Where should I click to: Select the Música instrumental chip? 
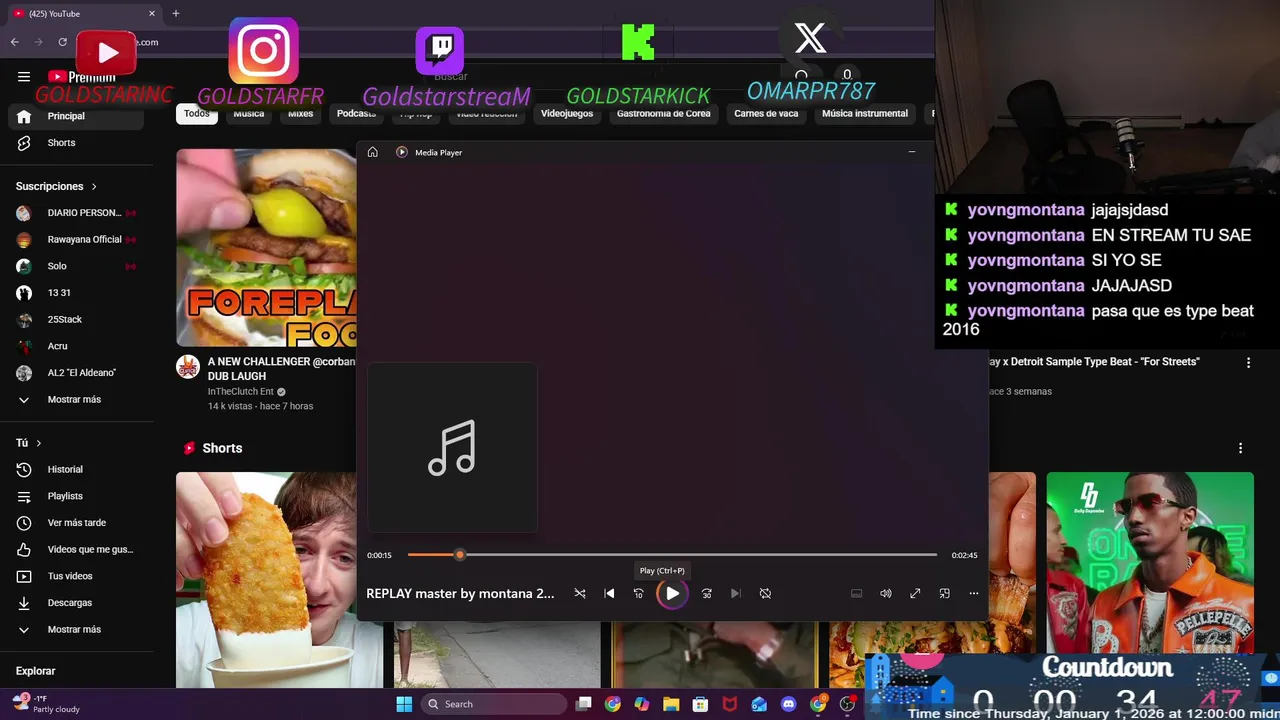865,113
